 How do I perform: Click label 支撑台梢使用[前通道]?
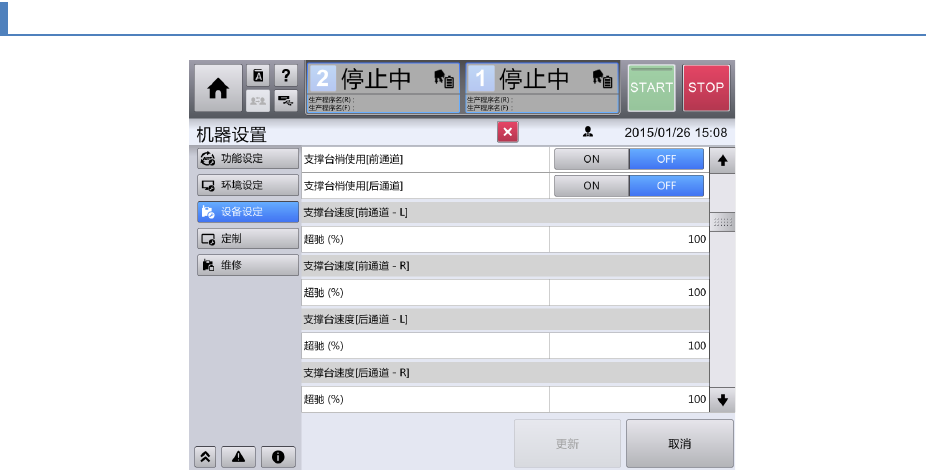click(353, 159)
